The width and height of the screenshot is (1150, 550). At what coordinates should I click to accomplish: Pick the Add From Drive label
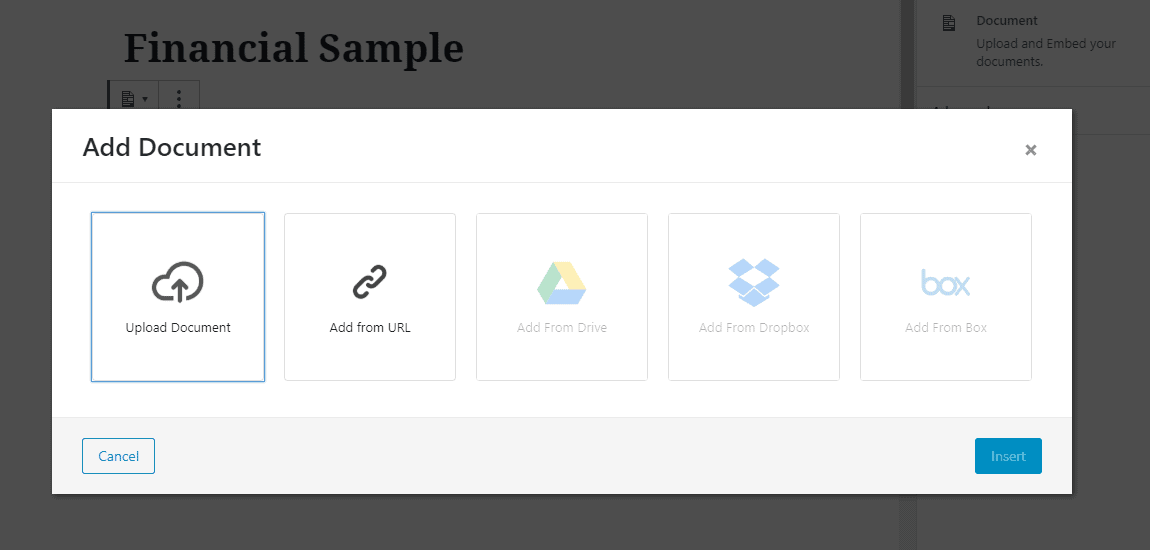tap(562, 328)
